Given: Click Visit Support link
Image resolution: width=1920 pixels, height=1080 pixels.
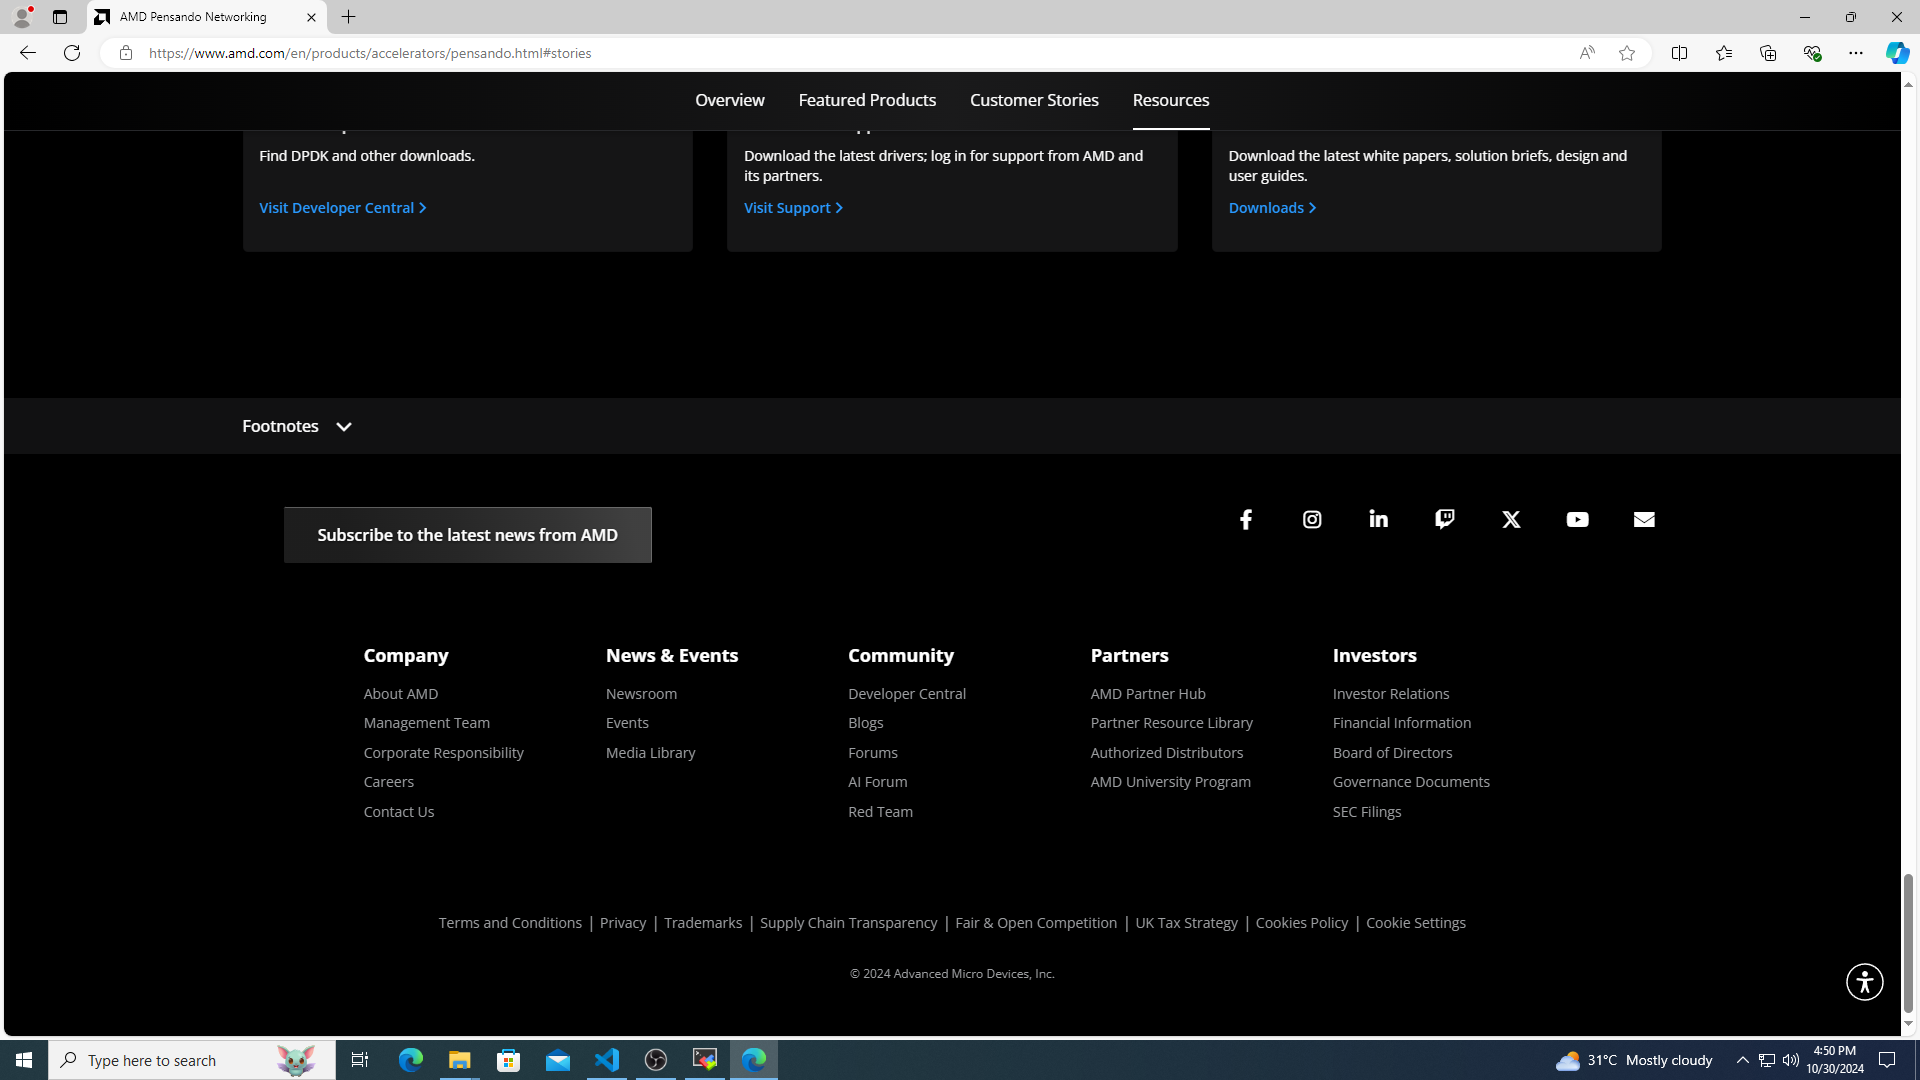Looking at the screenshot, I should click(x=793, y=208).
